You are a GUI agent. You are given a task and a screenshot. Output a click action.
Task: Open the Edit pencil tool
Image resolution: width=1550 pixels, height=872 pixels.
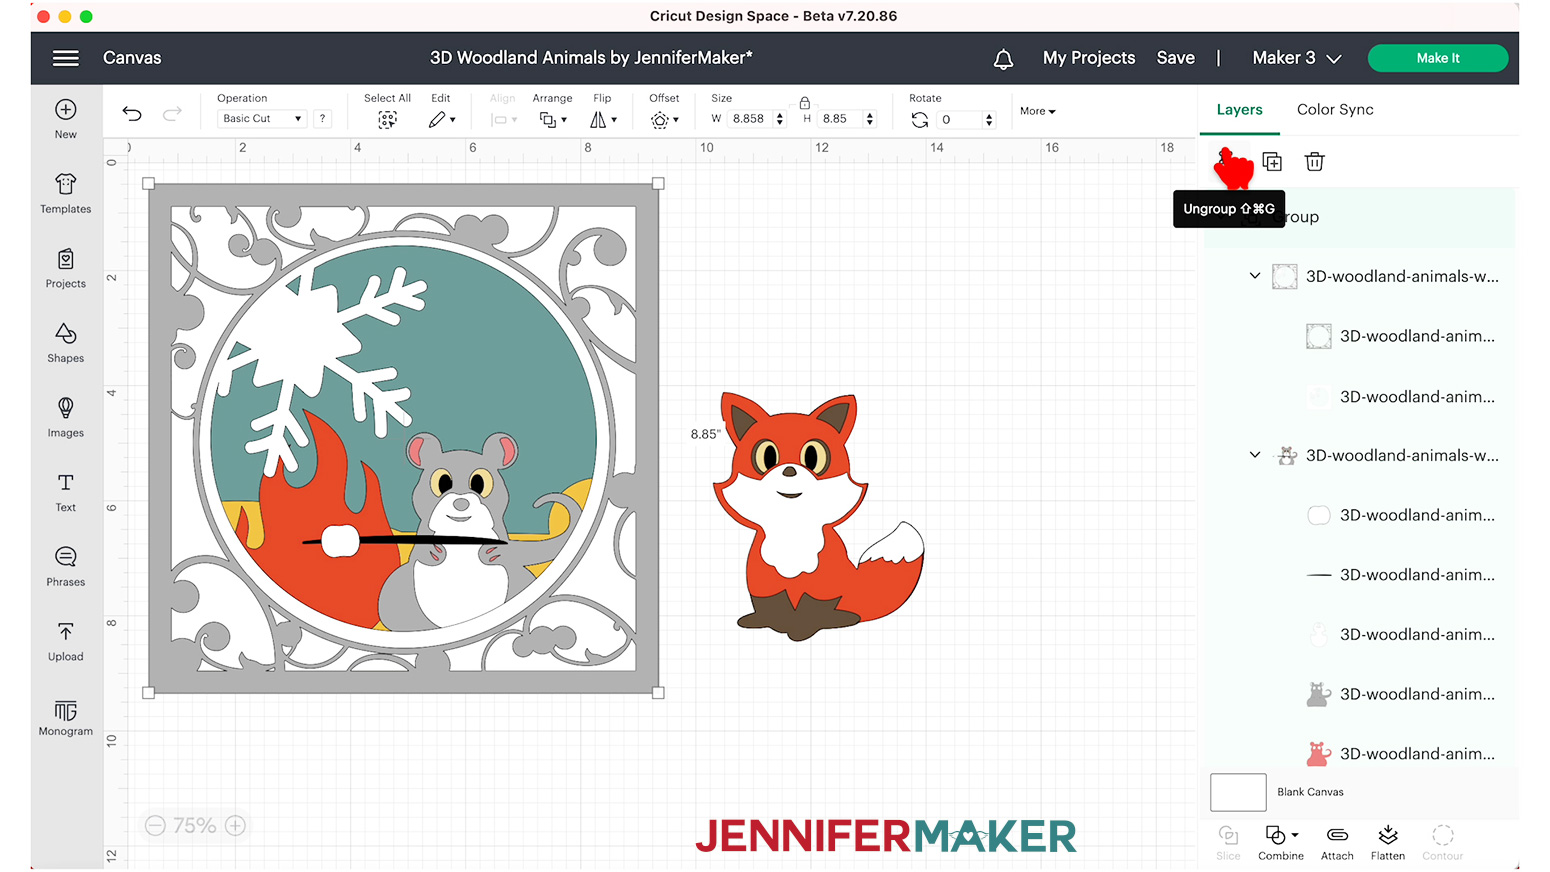(441, 119)
